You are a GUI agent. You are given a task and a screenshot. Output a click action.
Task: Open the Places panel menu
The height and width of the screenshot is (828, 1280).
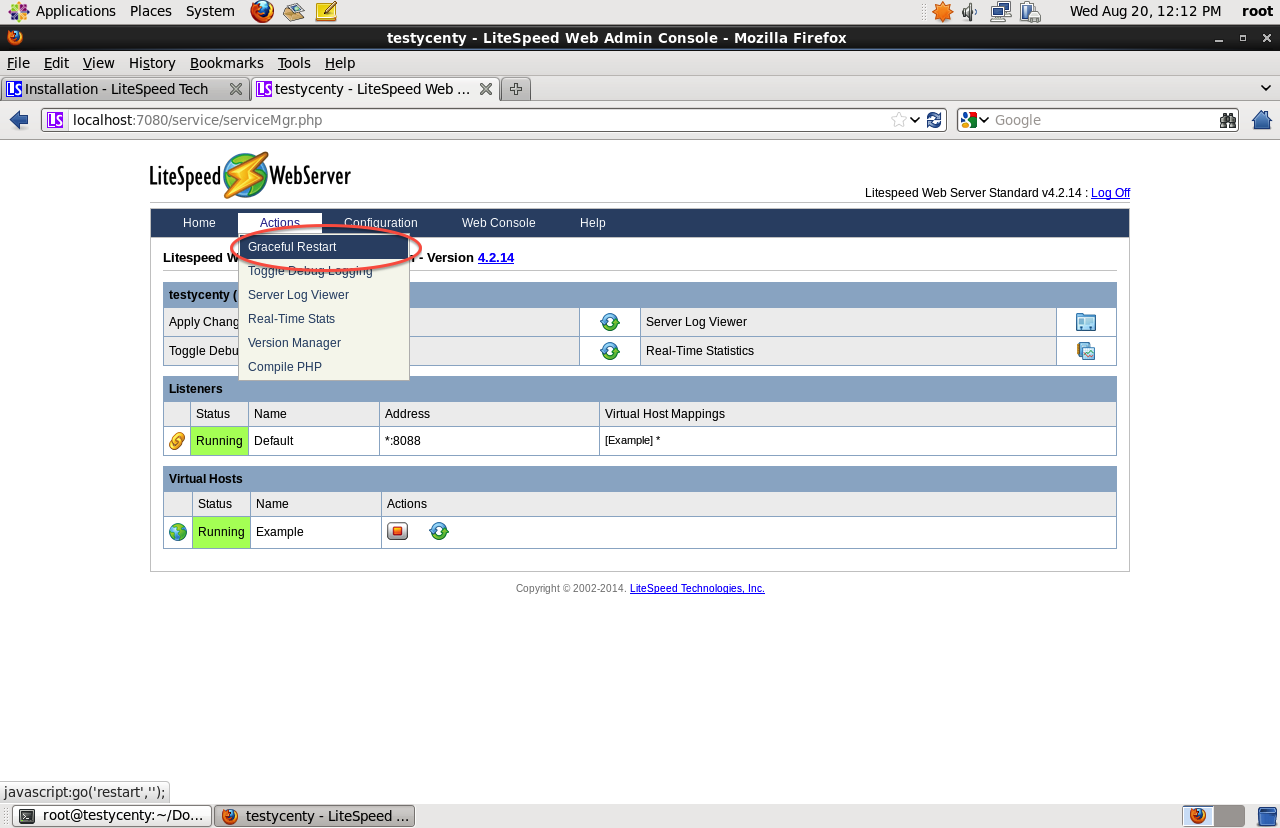[x=151, y=11]
